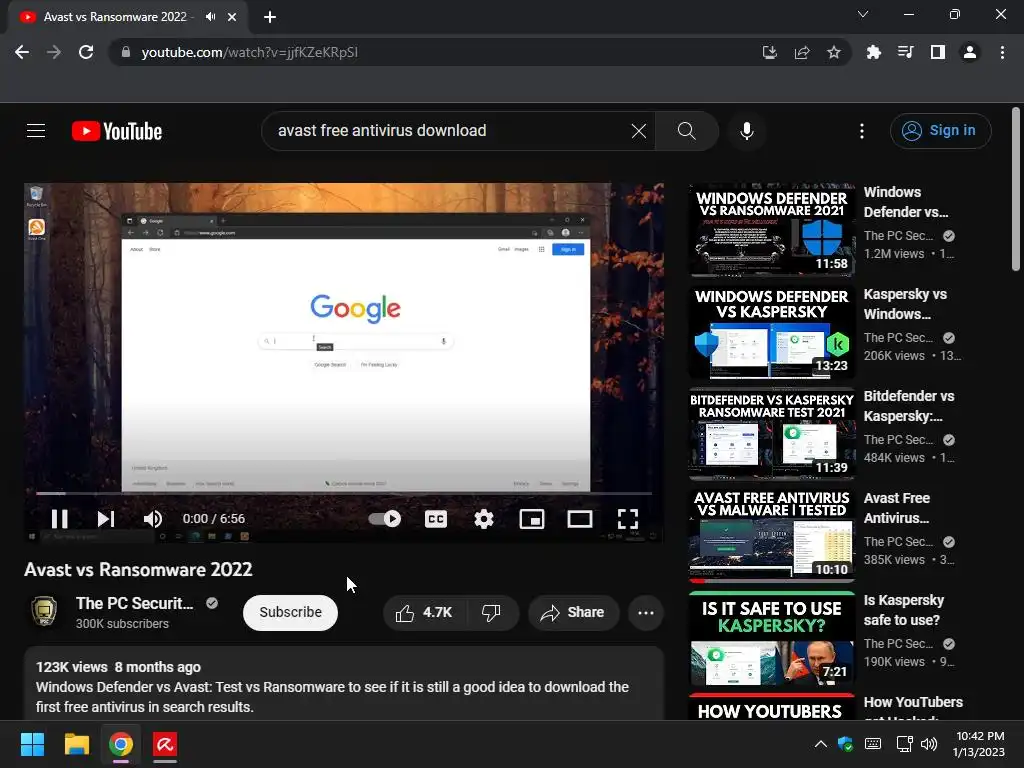Open Windows Defender vs Kaspersky thumbnail
The image size is (1024, 768).
pyautogui.click(x=772, y=331)
